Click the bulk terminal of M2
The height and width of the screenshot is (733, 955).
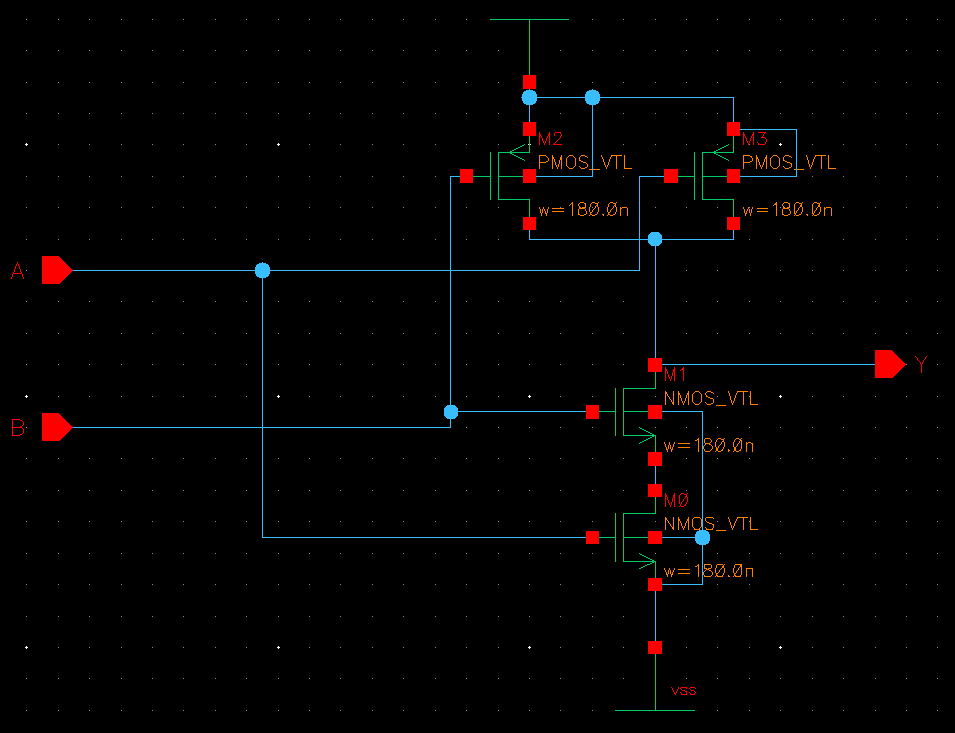(529, 176)
